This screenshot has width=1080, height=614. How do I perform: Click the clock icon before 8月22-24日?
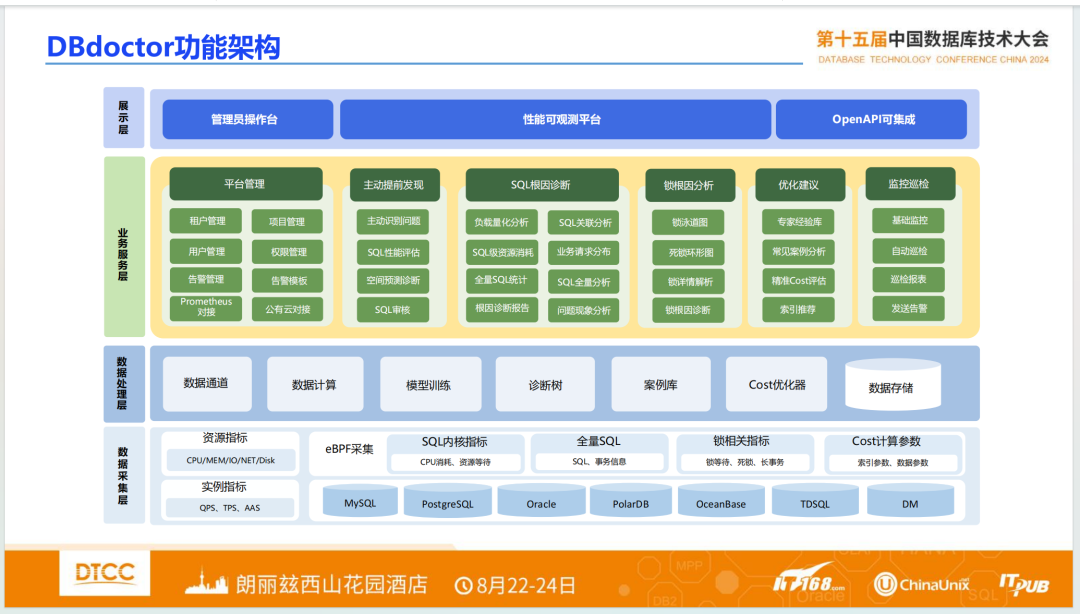tap(464, 586)
